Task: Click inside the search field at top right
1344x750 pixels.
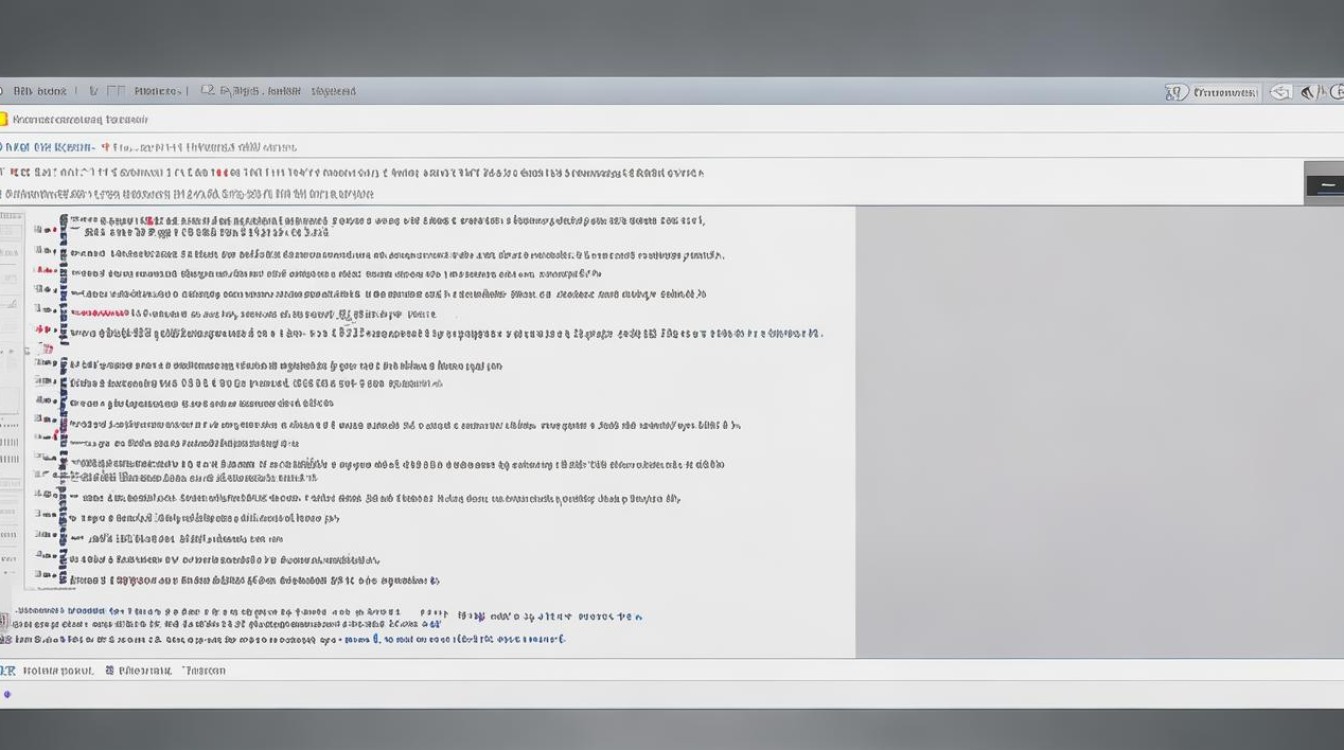Action: (1225, 92)
